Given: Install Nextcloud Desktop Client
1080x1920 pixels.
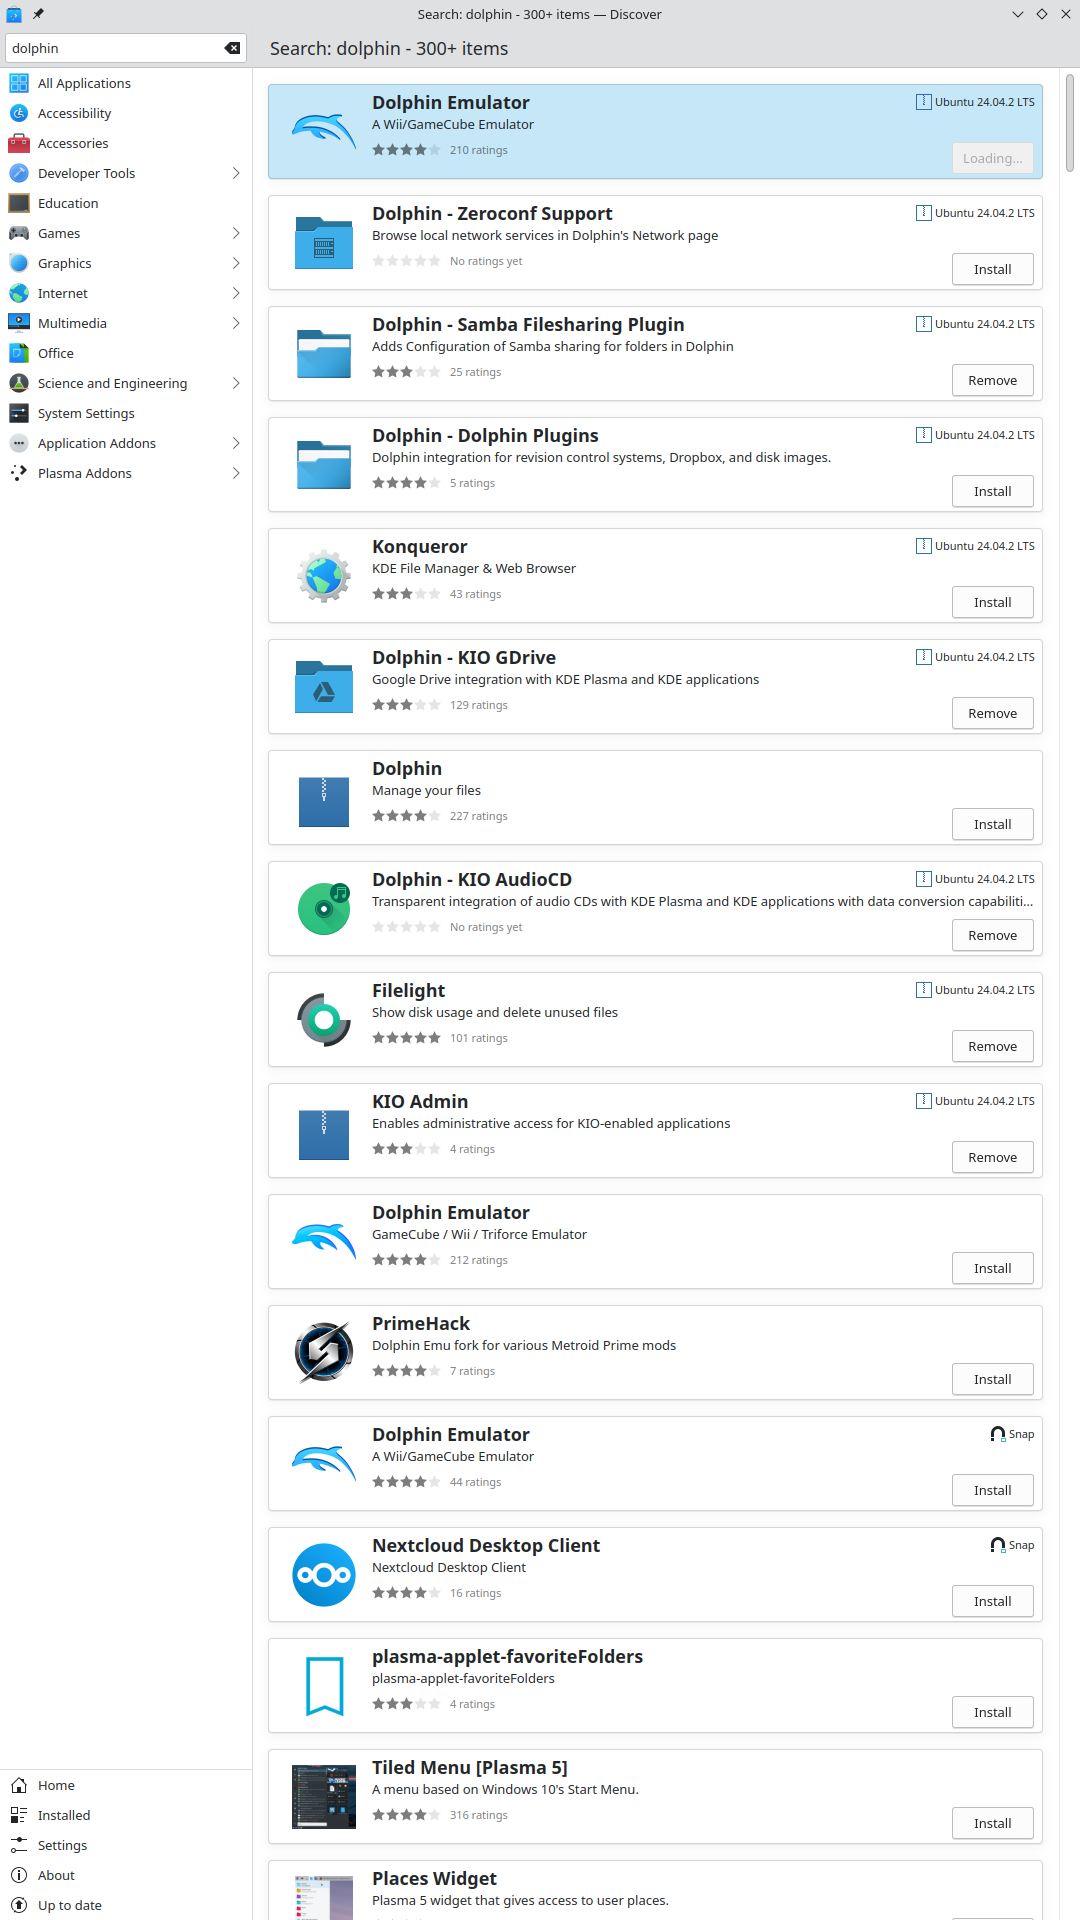Looking at the screenshot, I should click(x=993, y=1601).
